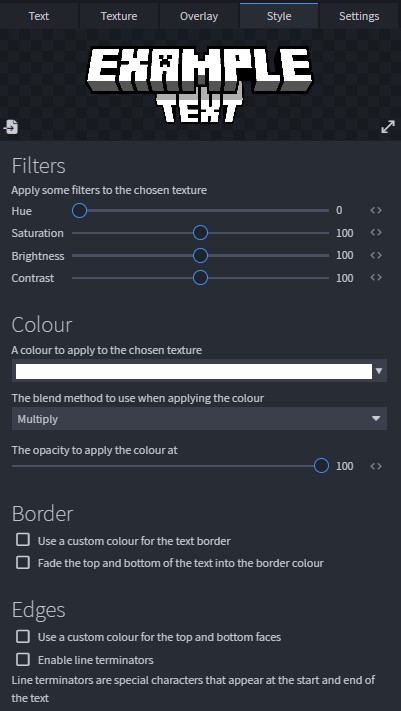Viewport: 401px width, 711px height.
Task: Toggle fade top and bottom into border colour
Action: pos(23,563)
